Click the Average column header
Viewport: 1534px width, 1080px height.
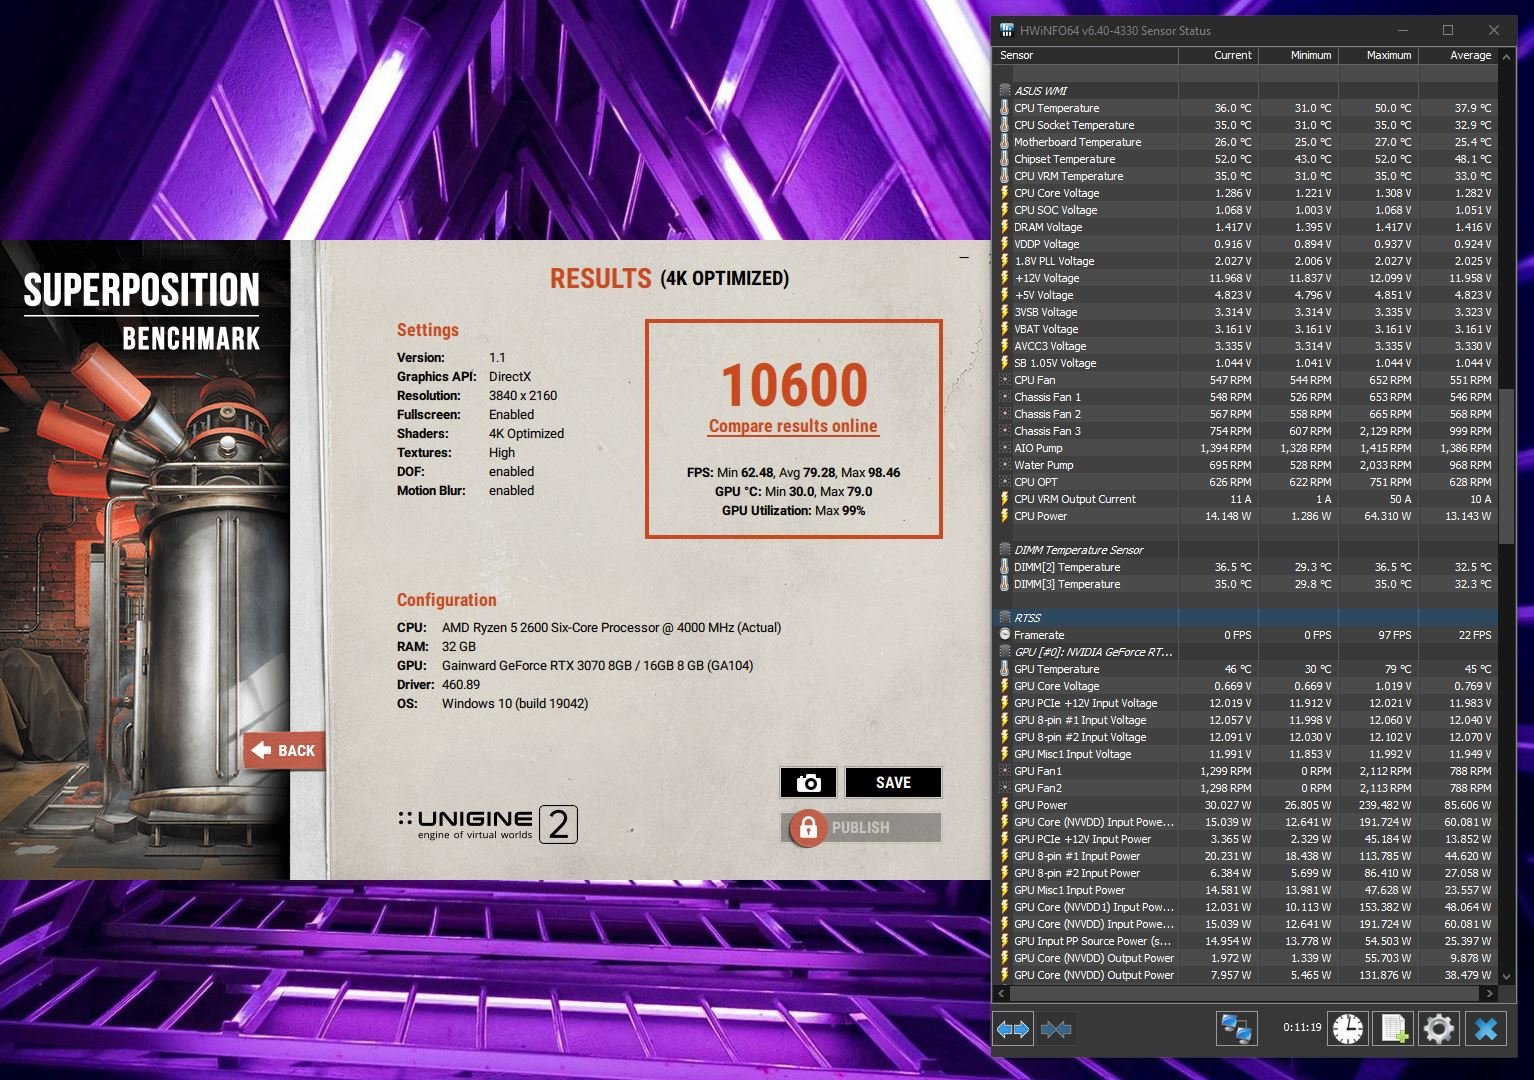click(1458, 55)
